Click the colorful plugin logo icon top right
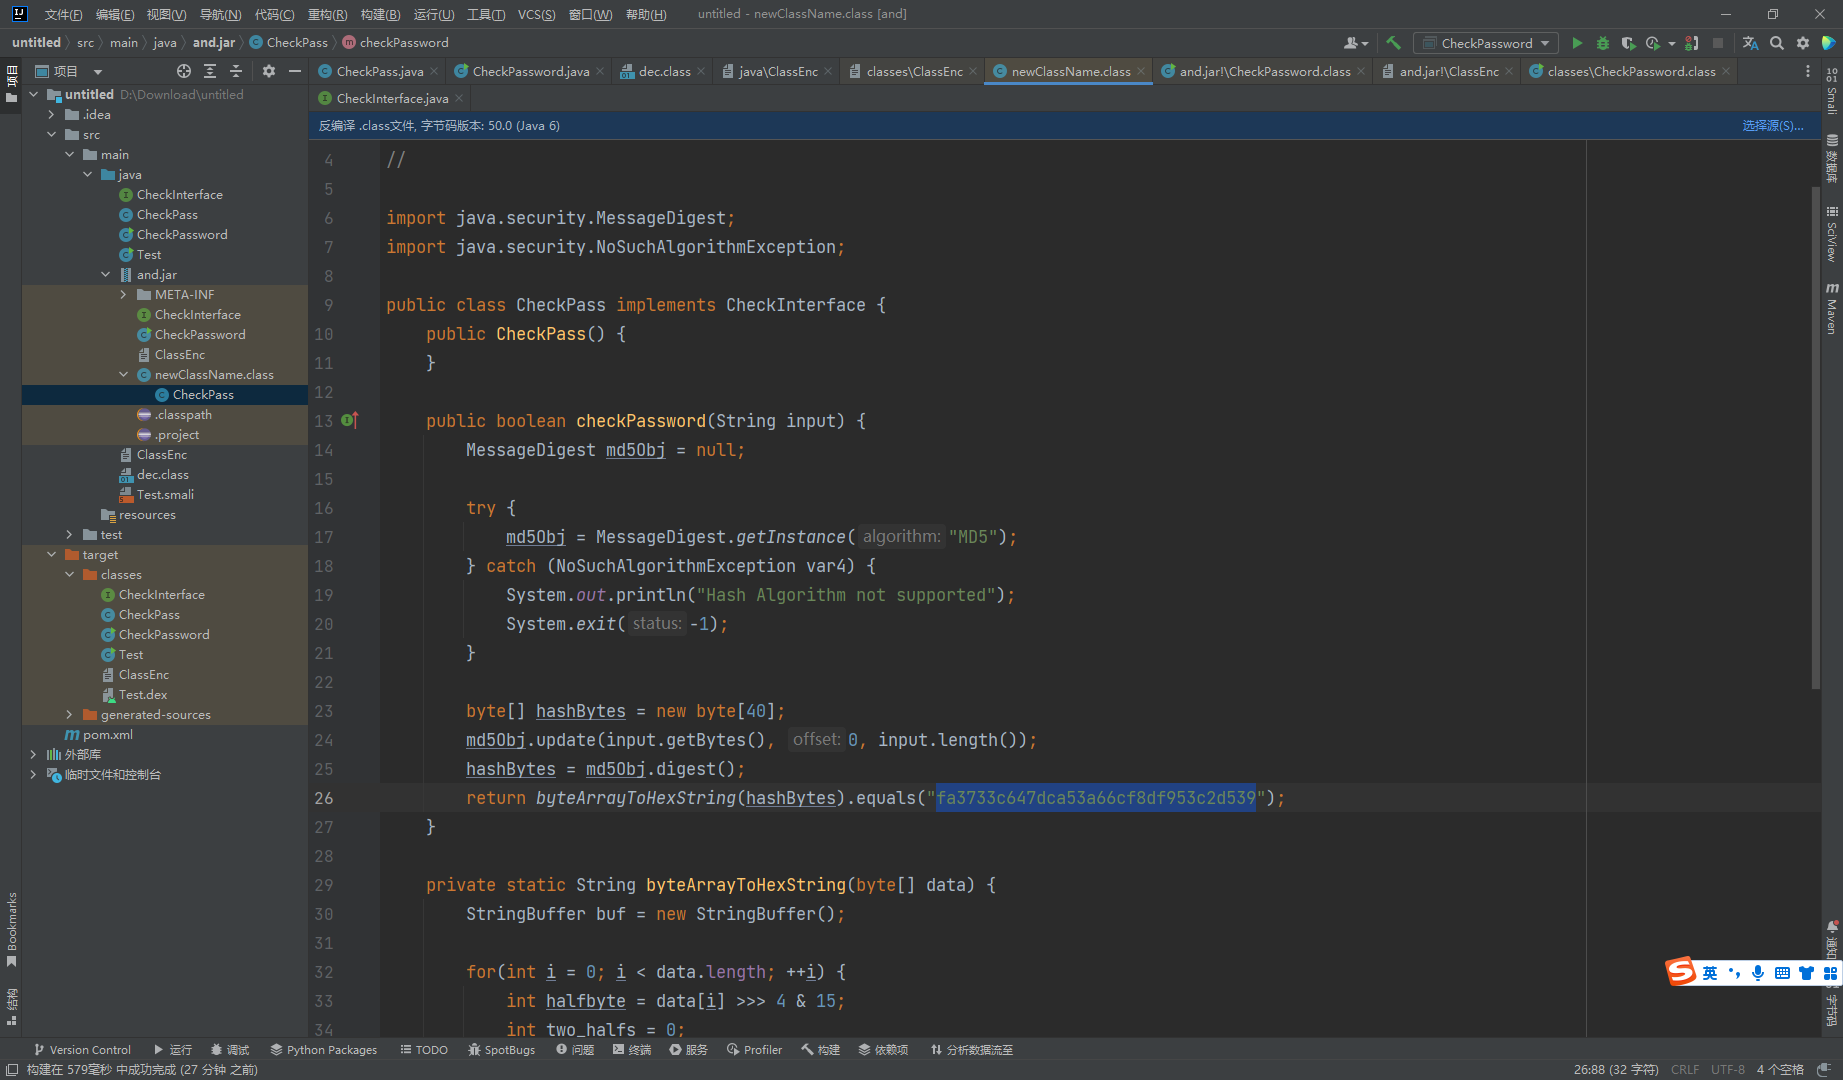The height and width of the screenshot is (1080, 1843). tap(1828, 43)
